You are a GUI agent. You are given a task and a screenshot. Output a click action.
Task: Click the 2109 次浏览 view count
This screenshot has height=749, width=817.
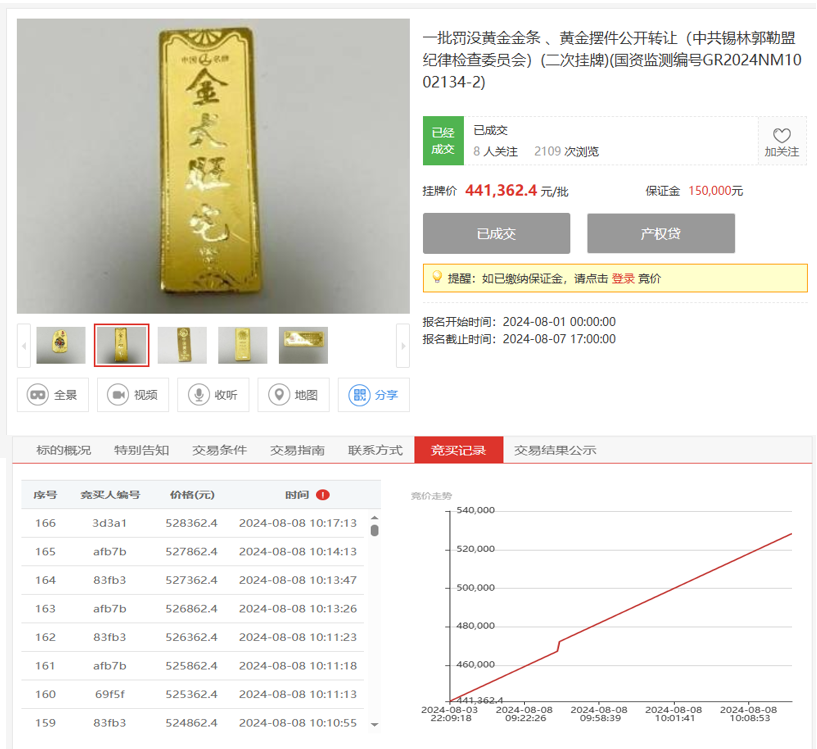[x=566, y=151]
